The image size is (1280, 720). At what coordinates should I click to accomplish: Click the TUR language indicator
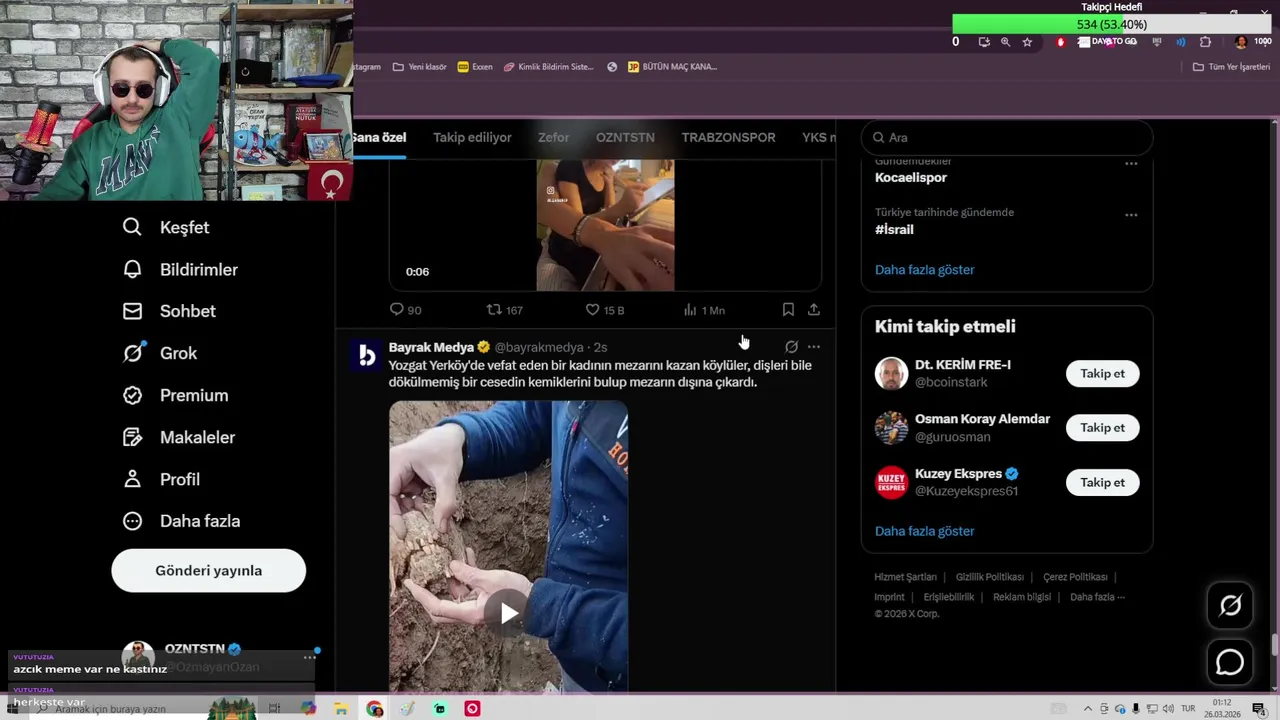coord(1189,709)
